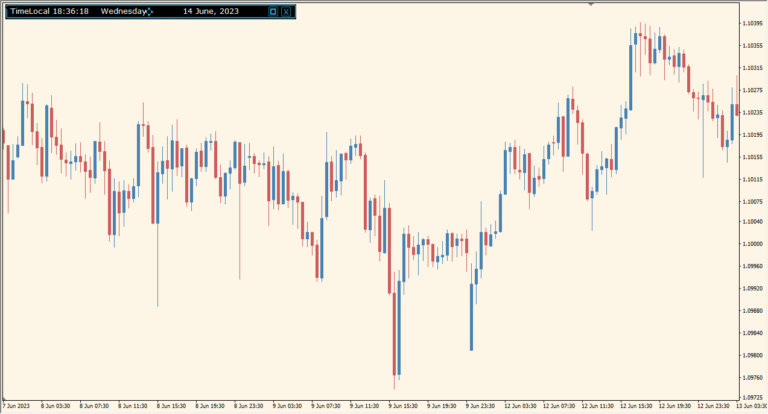
Task: Click the '9 Jun 23:30' time axis label
Action: pyautogui.click(x=480, y=406)
